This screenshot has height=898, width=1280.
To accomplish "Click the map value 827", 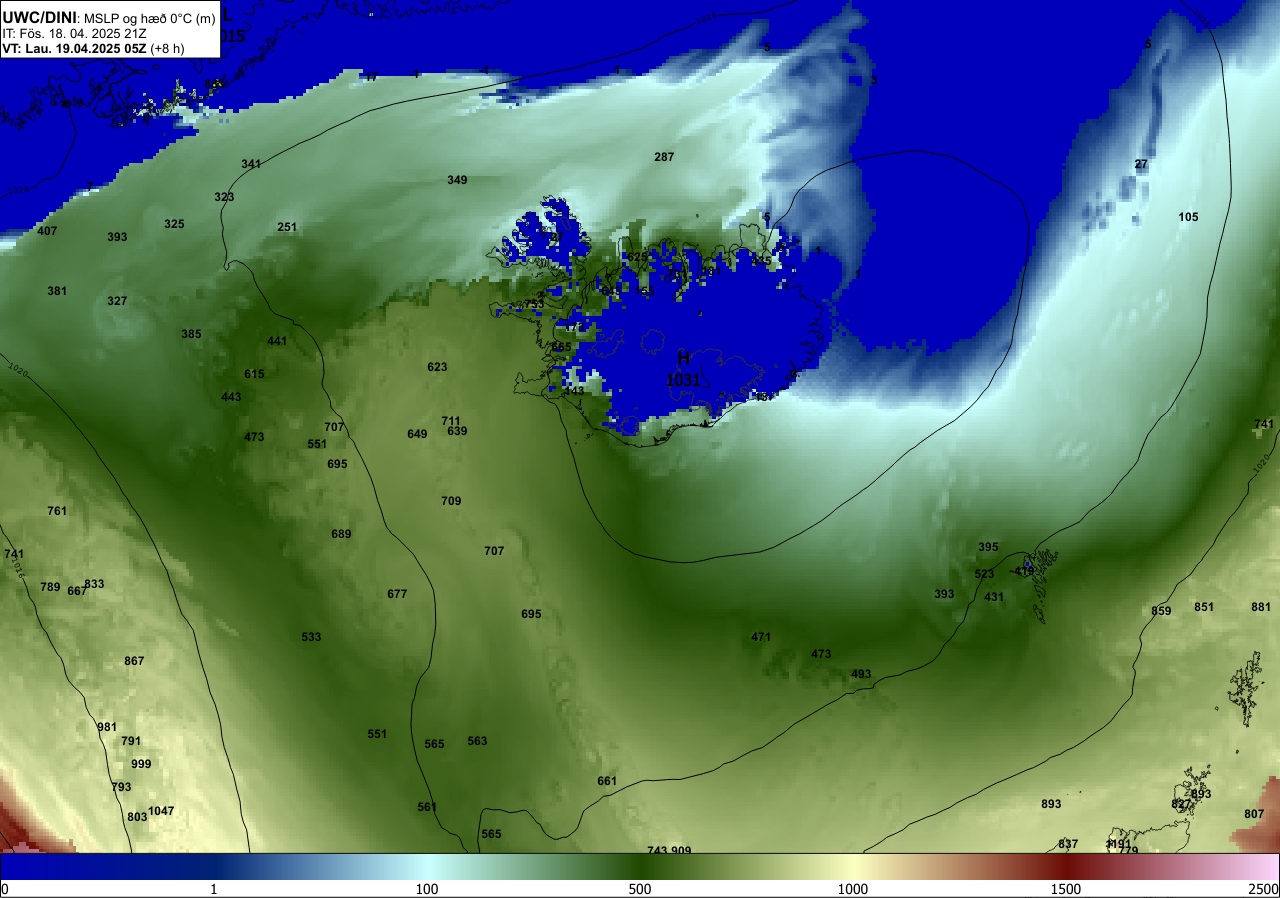I will [1181, 804].
